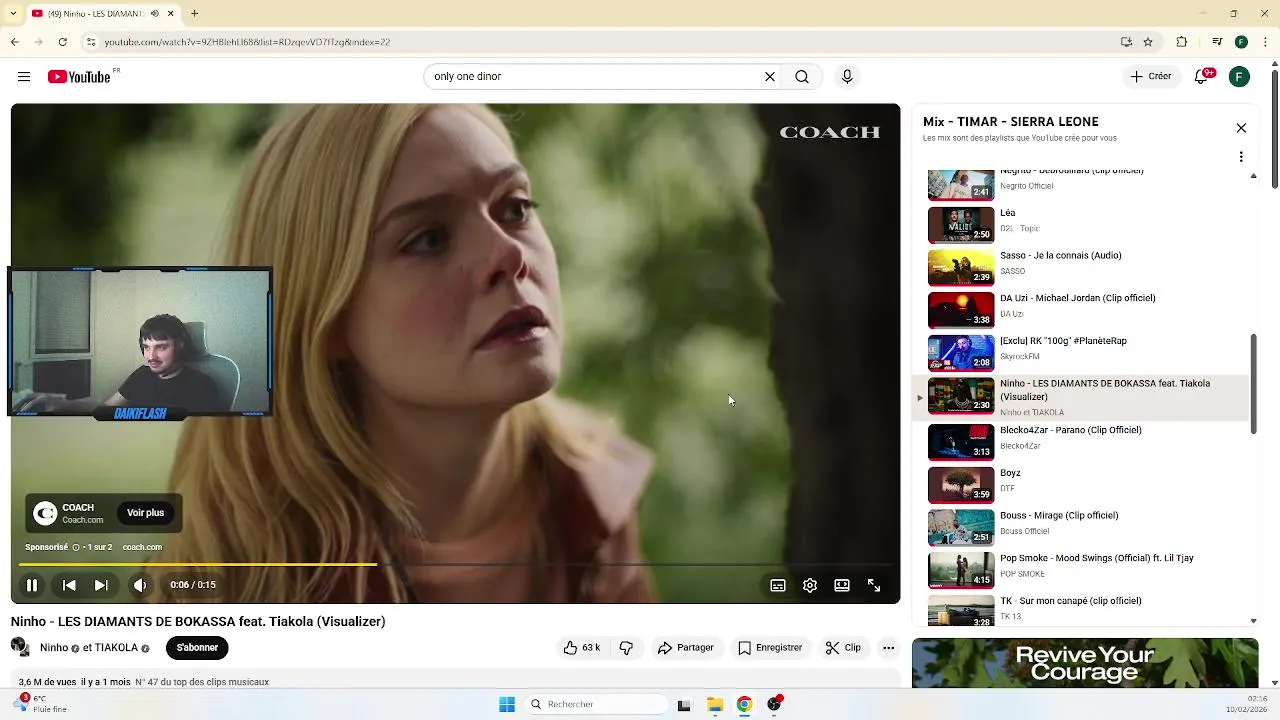Toggle subtitles in the player
The width and height of the screenshot is (1280, 720).
pyautogui.click(x=778, y=586)
